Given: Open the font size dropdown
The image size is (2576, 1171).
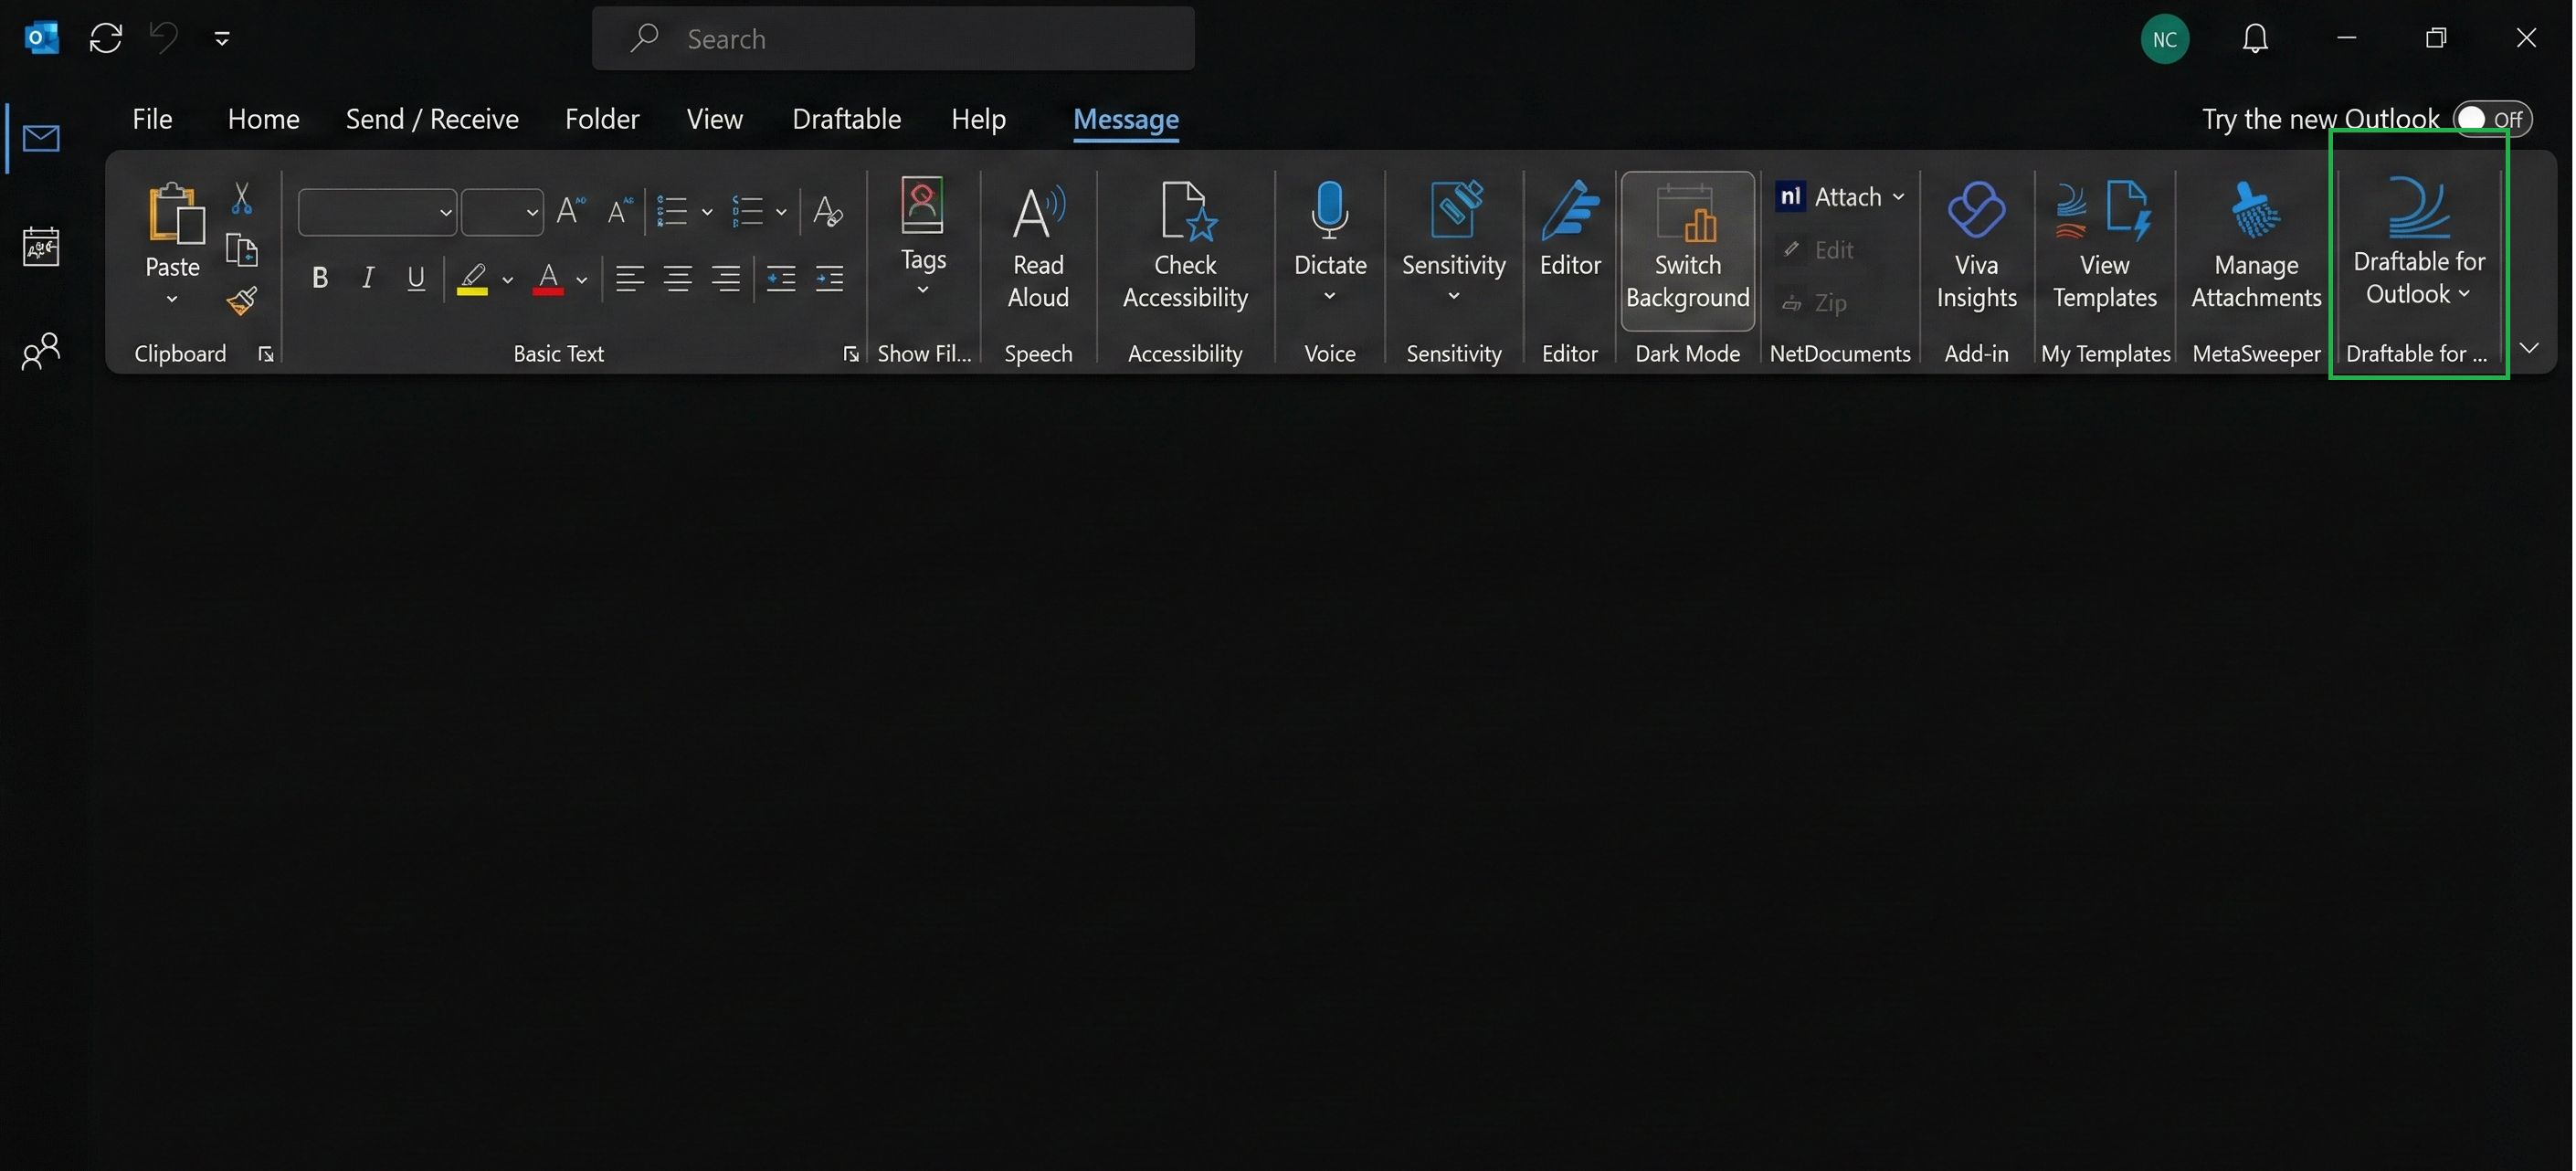Looking at the screenshot, I should (x=533, y=211).
